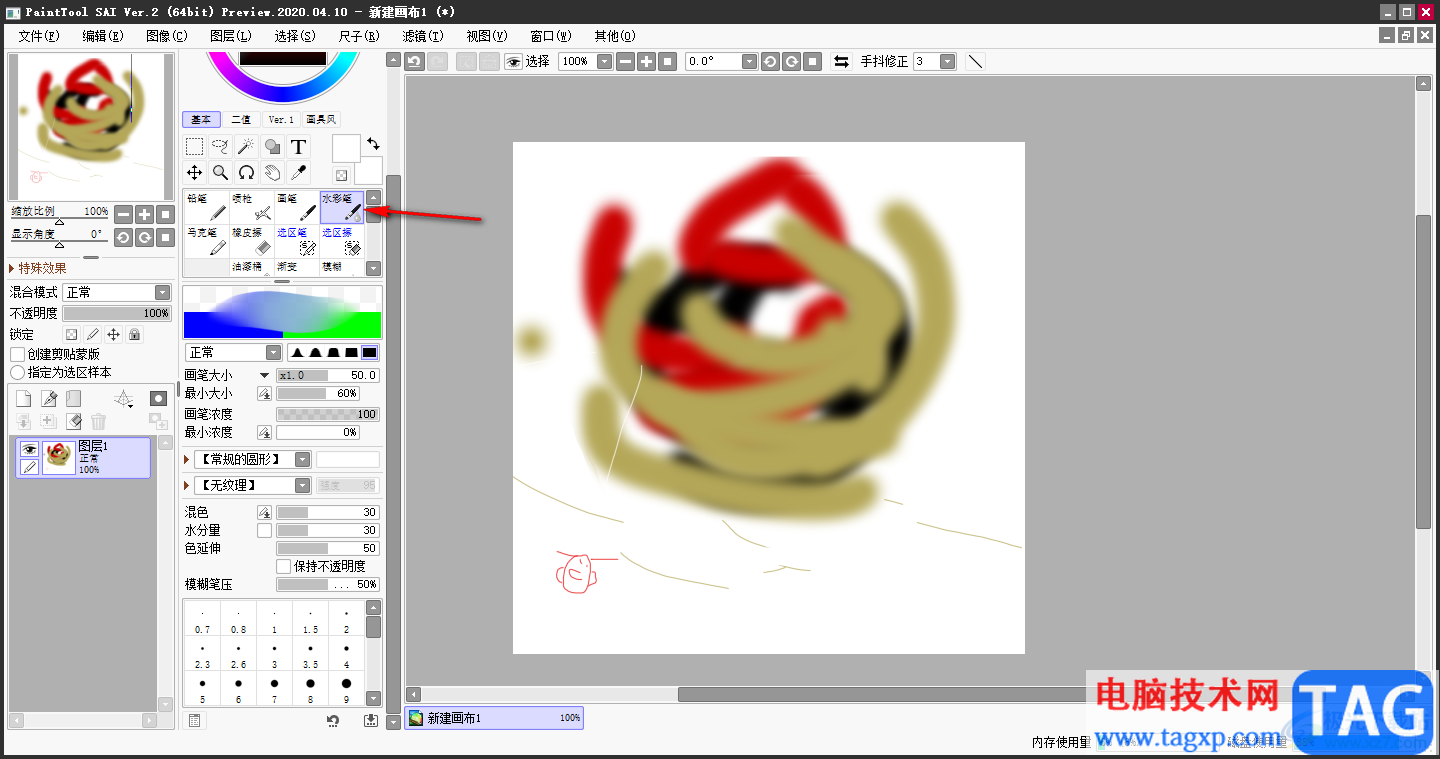Adjust the 不透明度 opacity slider
Screen dimensions: 1440x759
117,313
